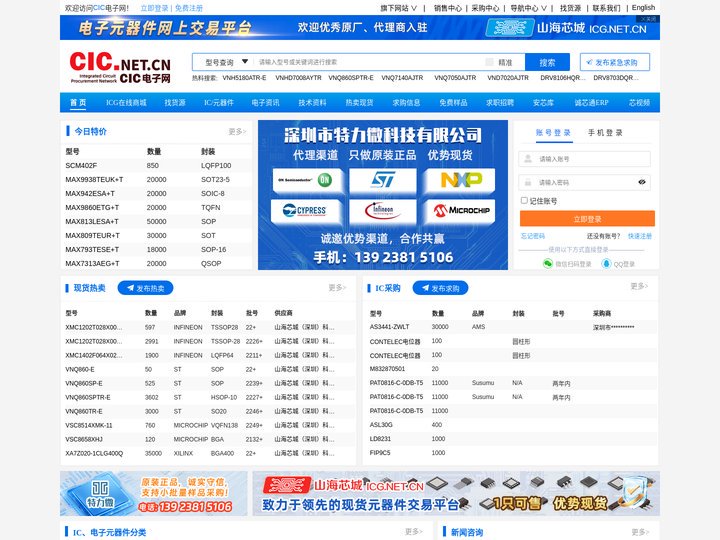Click the ST logo tile

click(x=382, y=180)
